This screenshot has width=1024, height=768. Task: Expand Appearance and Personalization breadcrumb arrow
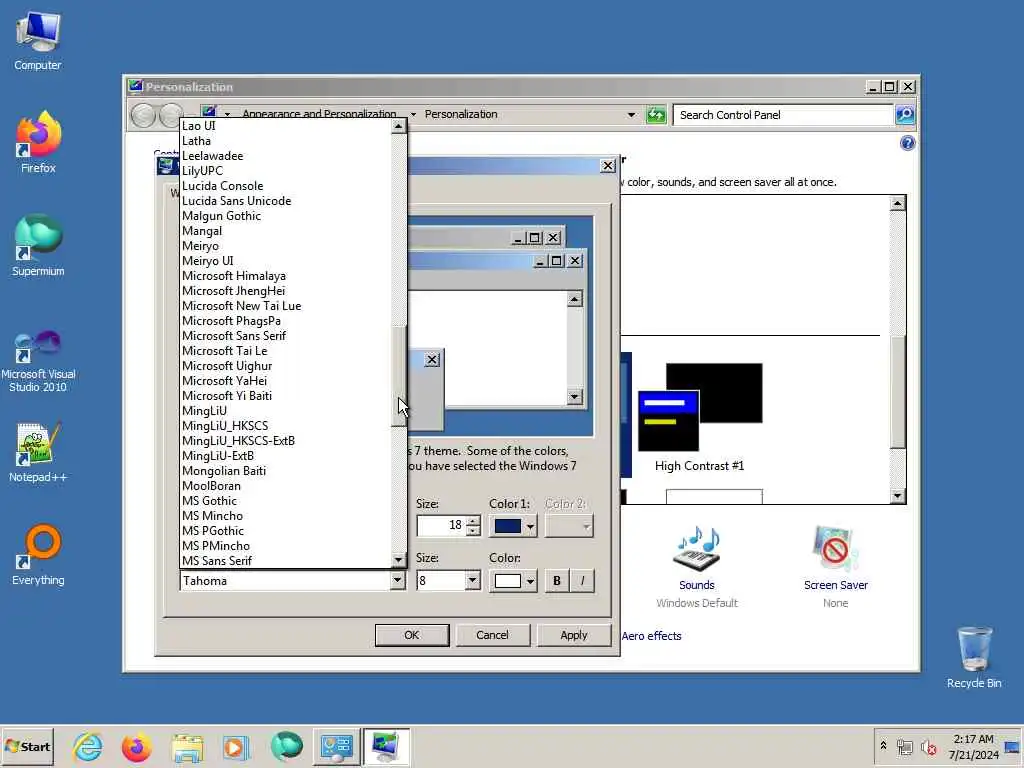click(413, 114)
